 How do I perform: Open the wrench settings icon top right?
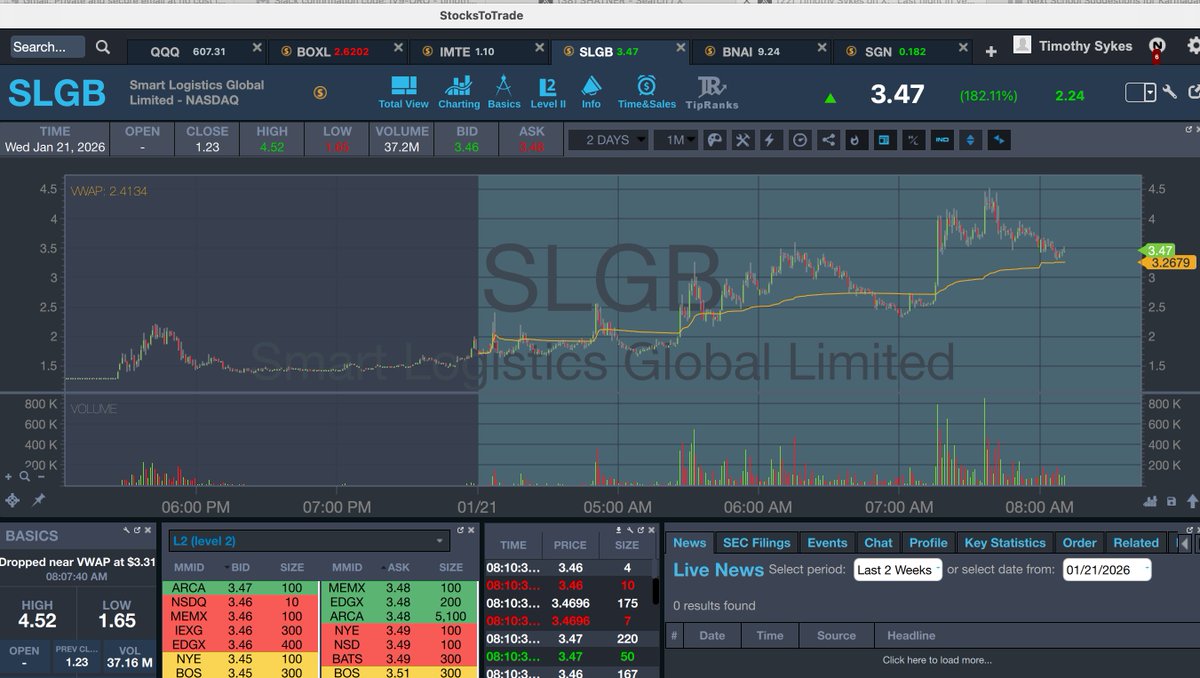1169,93
